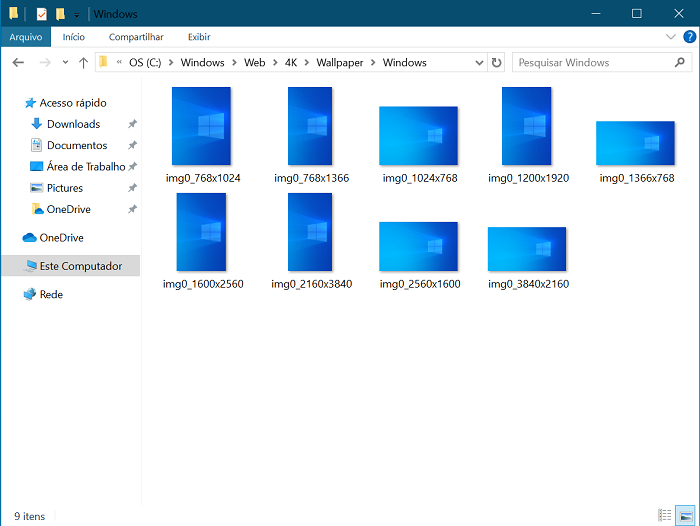Screen dimensions: 700x526
Task: Open Customize Quick Access Toolbar dropdown
Action: click(x=76, y=15)
